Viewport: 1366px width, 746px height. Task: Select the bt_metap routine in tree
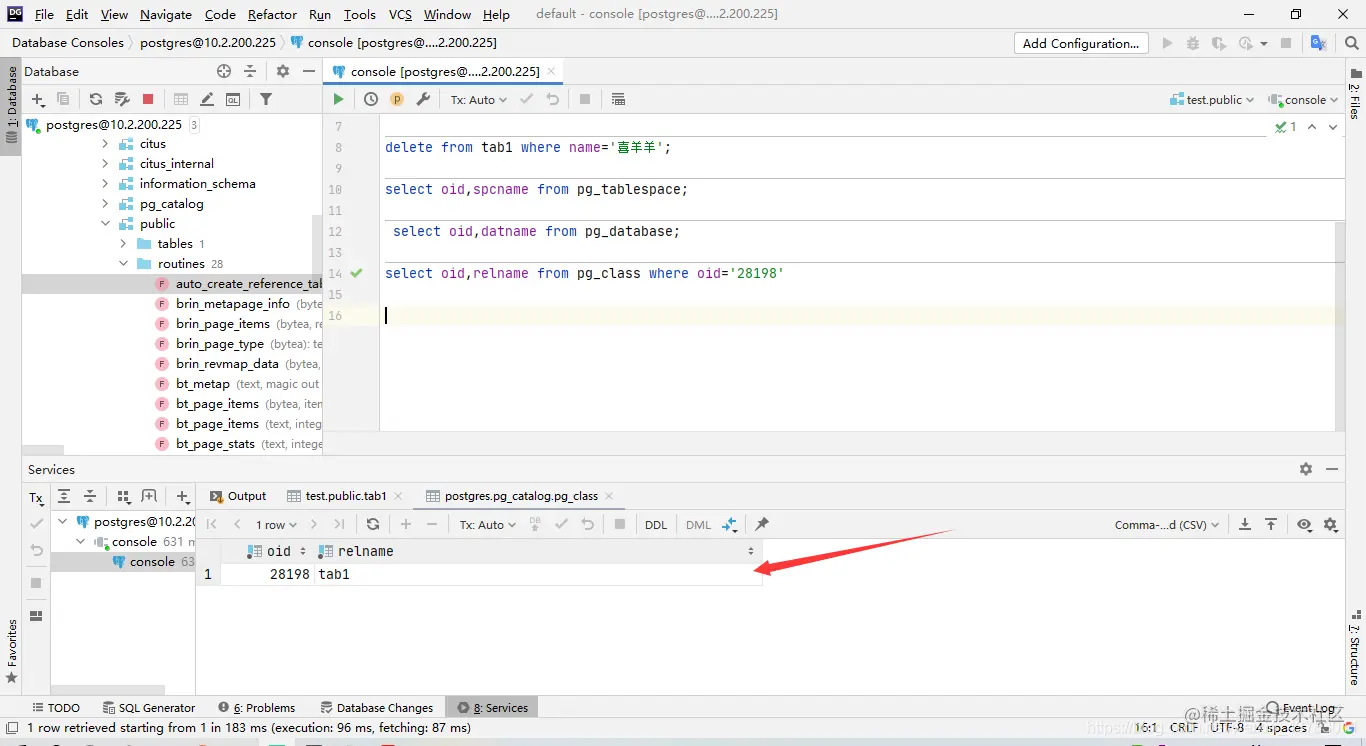[203, 384]
